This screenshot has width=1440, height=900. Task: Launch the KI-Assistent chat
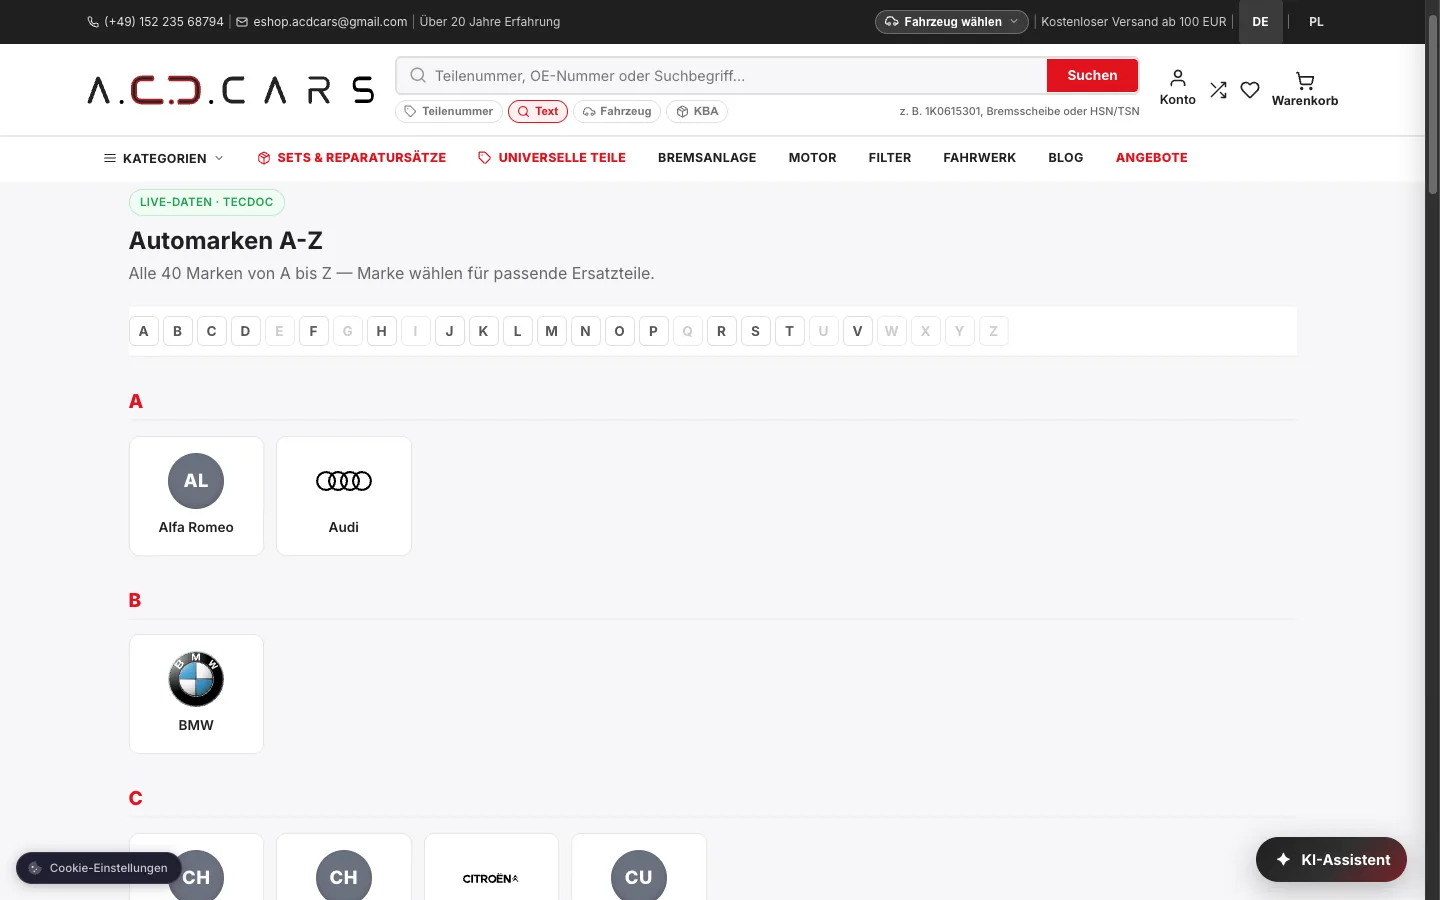coord(1331,860)
